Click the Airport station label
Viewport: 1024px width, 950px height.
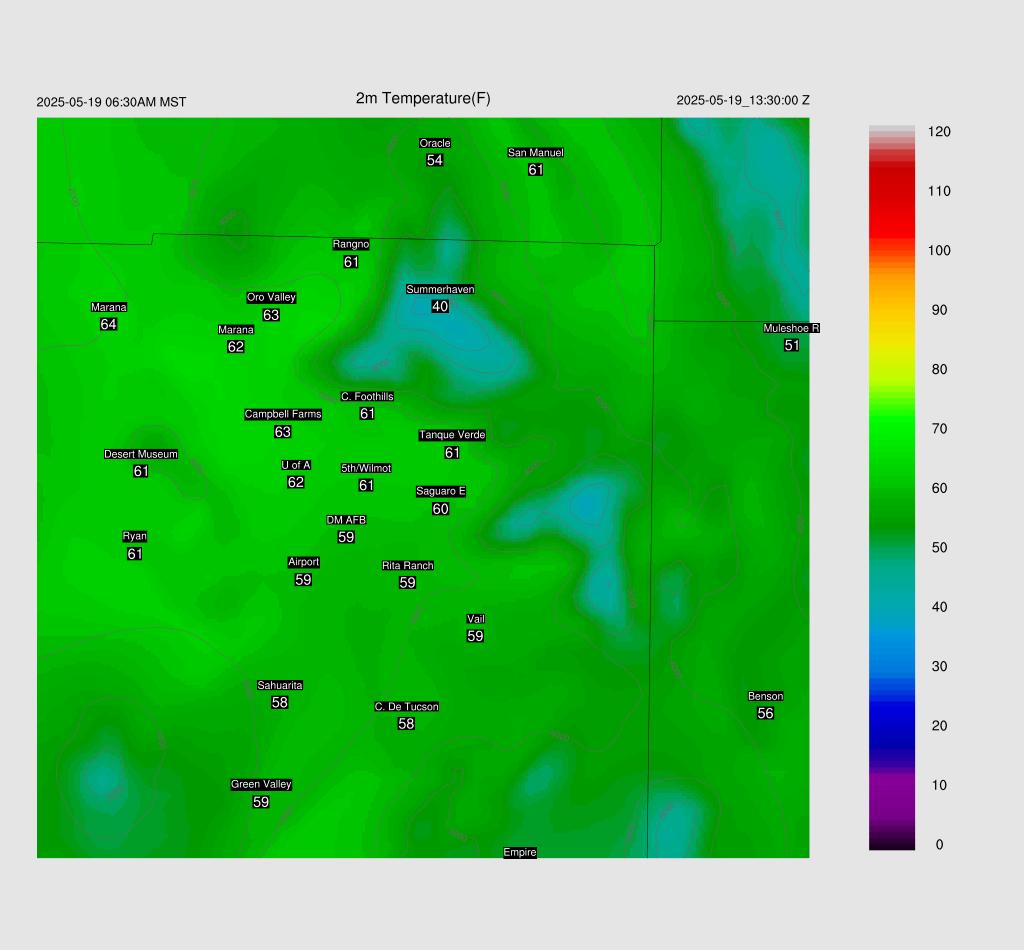tap(303, 562)
